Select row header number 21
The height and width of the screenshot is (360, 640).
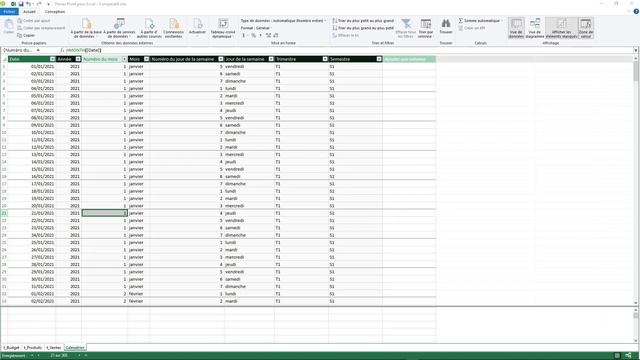point(4,213)
